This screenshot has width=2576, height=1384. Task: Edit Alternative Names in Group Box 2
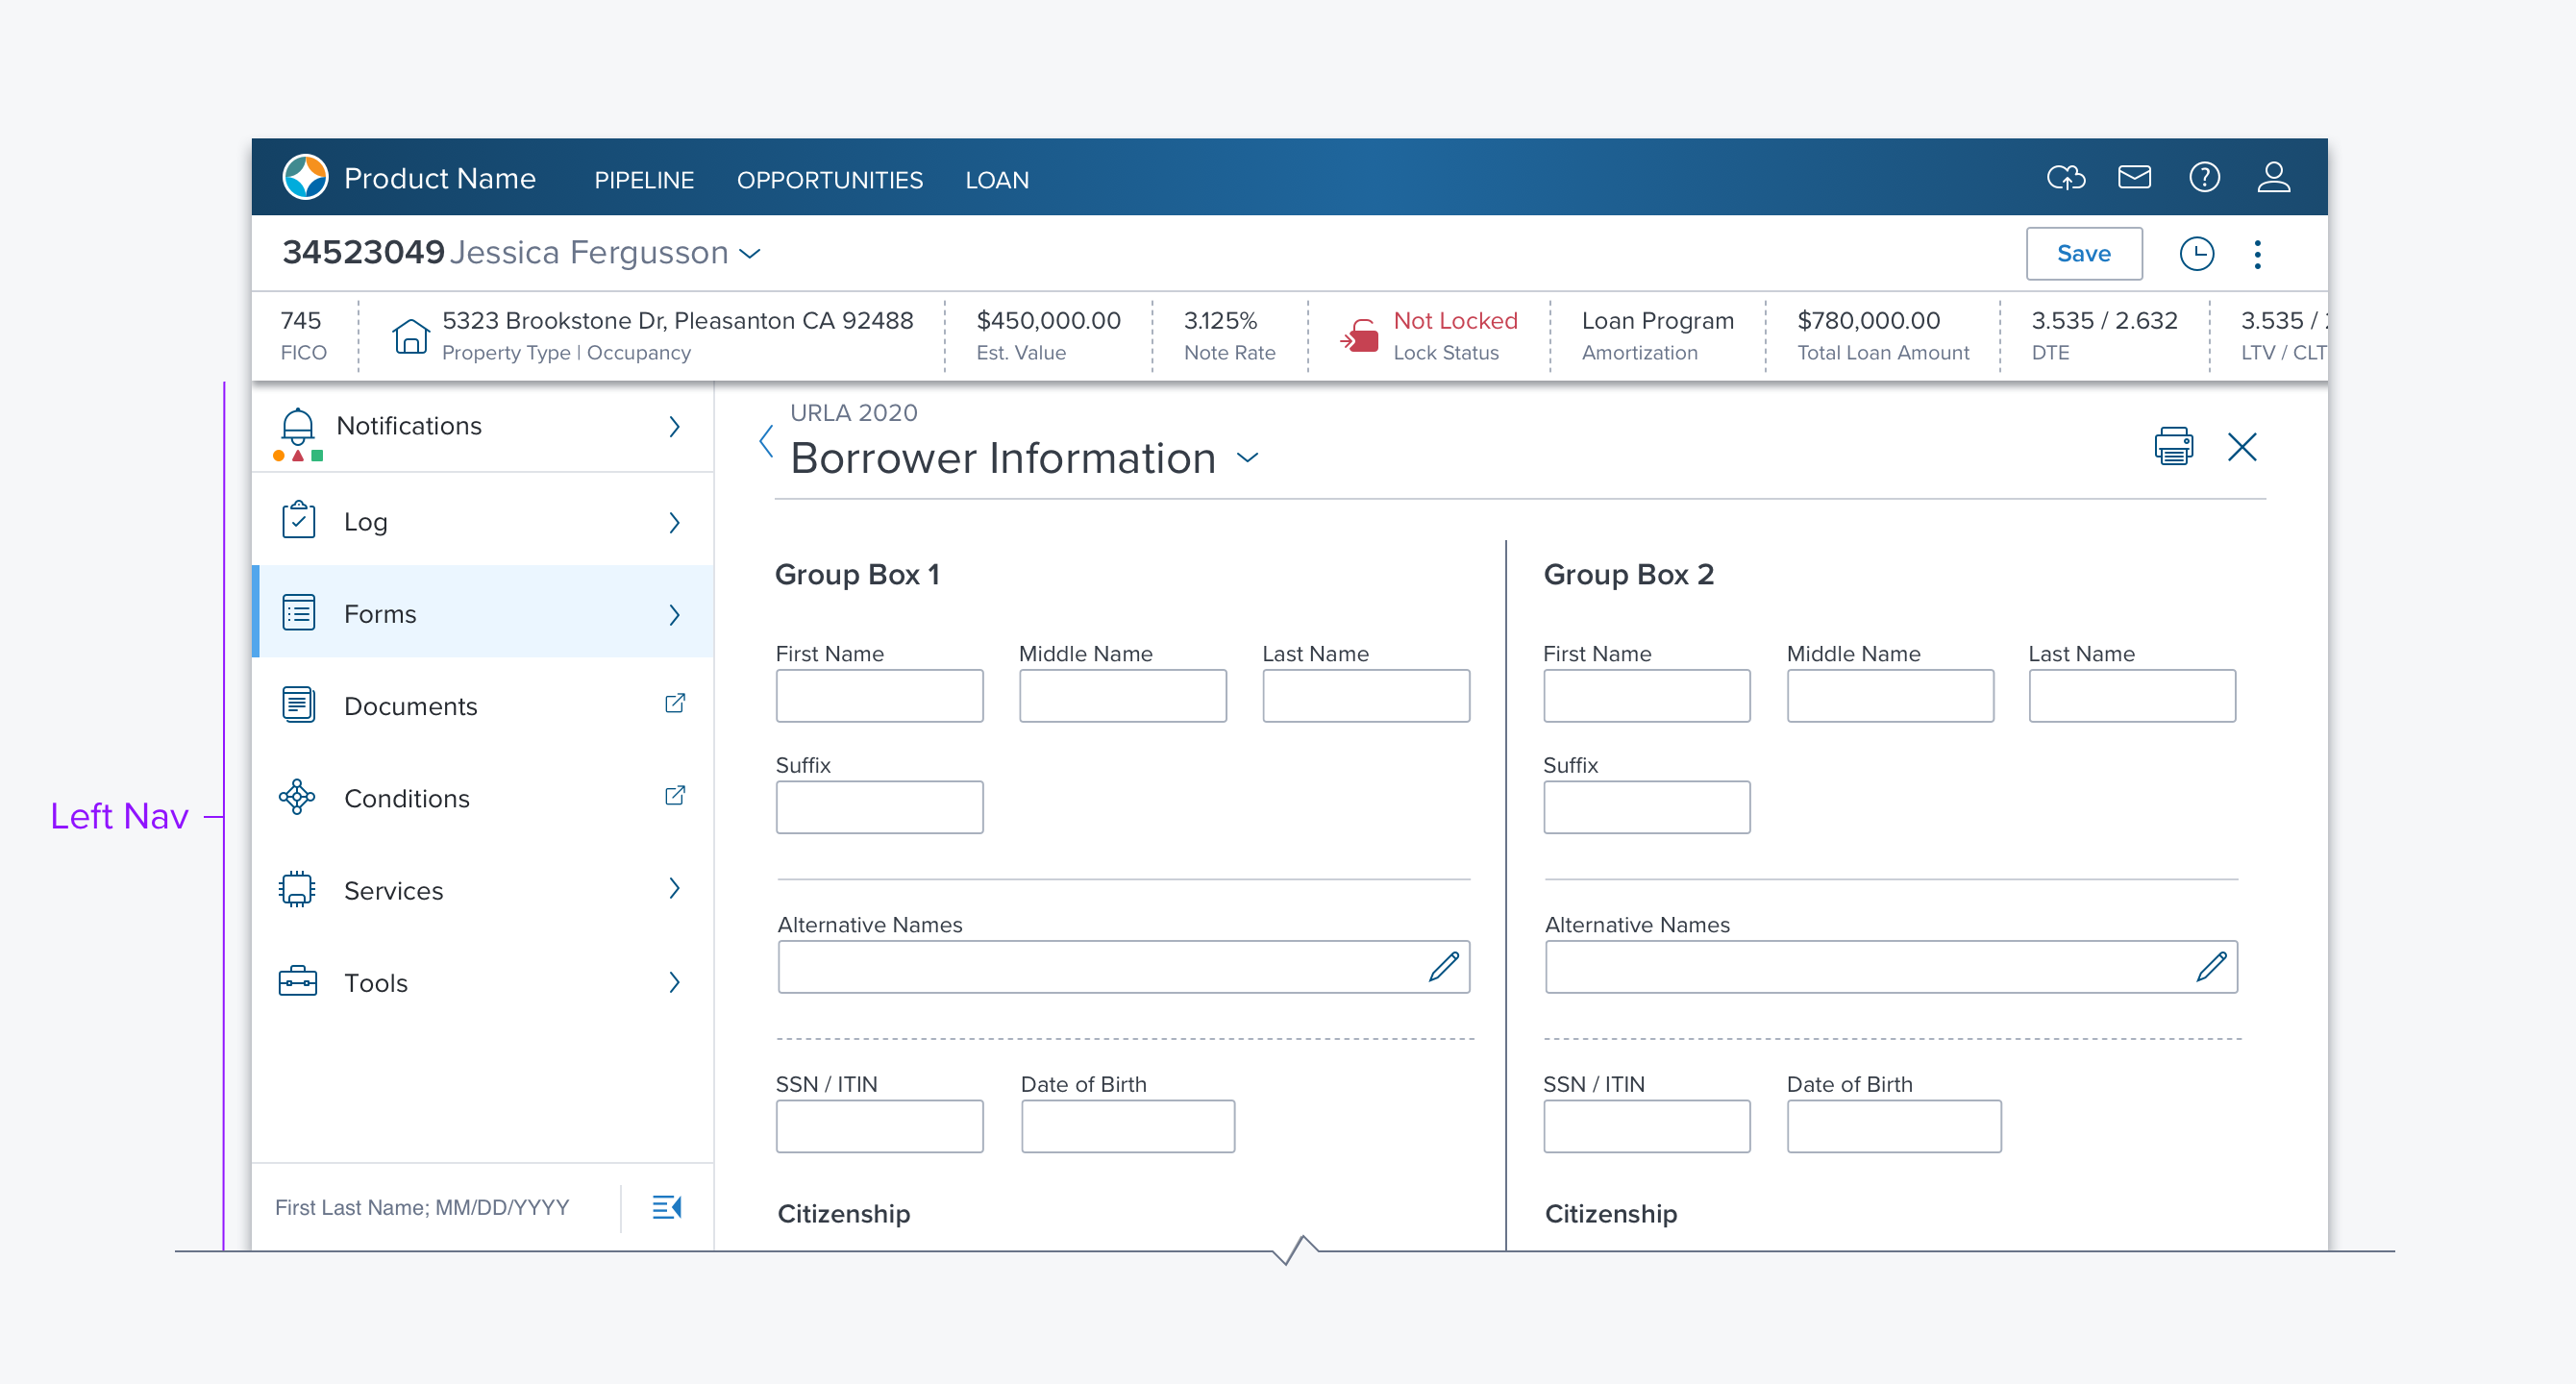[2211, 966]
